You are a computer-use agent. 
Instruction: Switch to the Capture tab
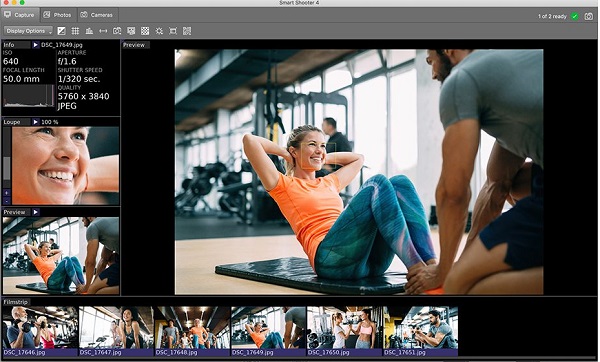point(20,15)
